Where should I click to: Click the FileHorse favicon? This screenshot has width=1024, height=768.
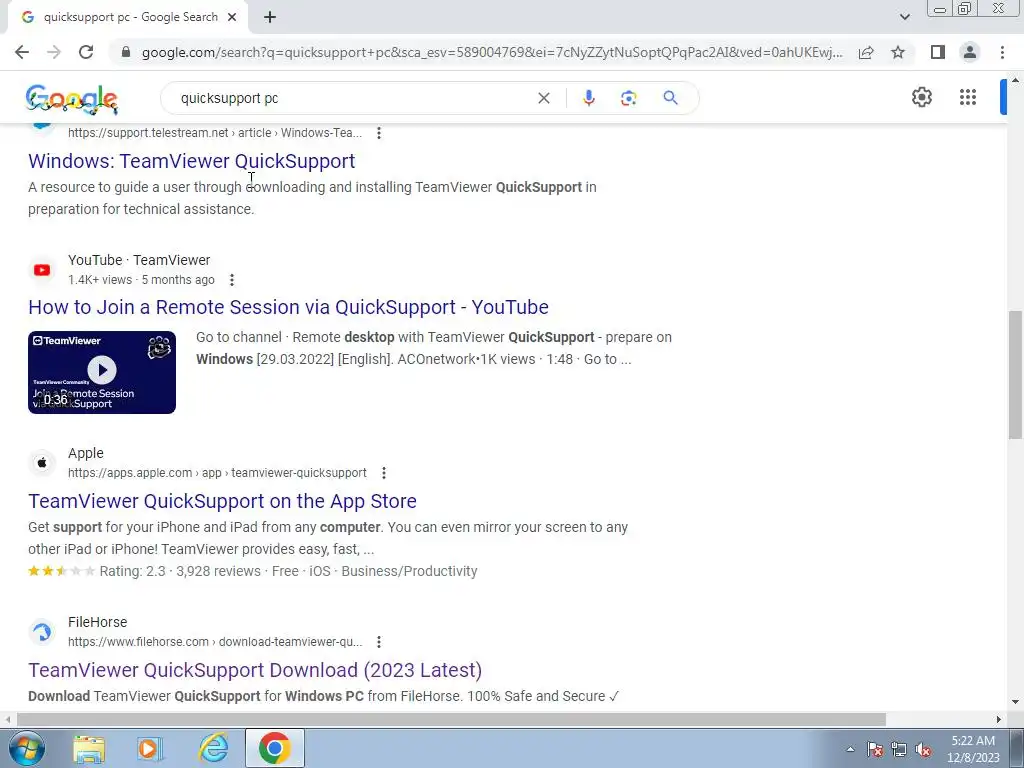click(x=42, y=632)
